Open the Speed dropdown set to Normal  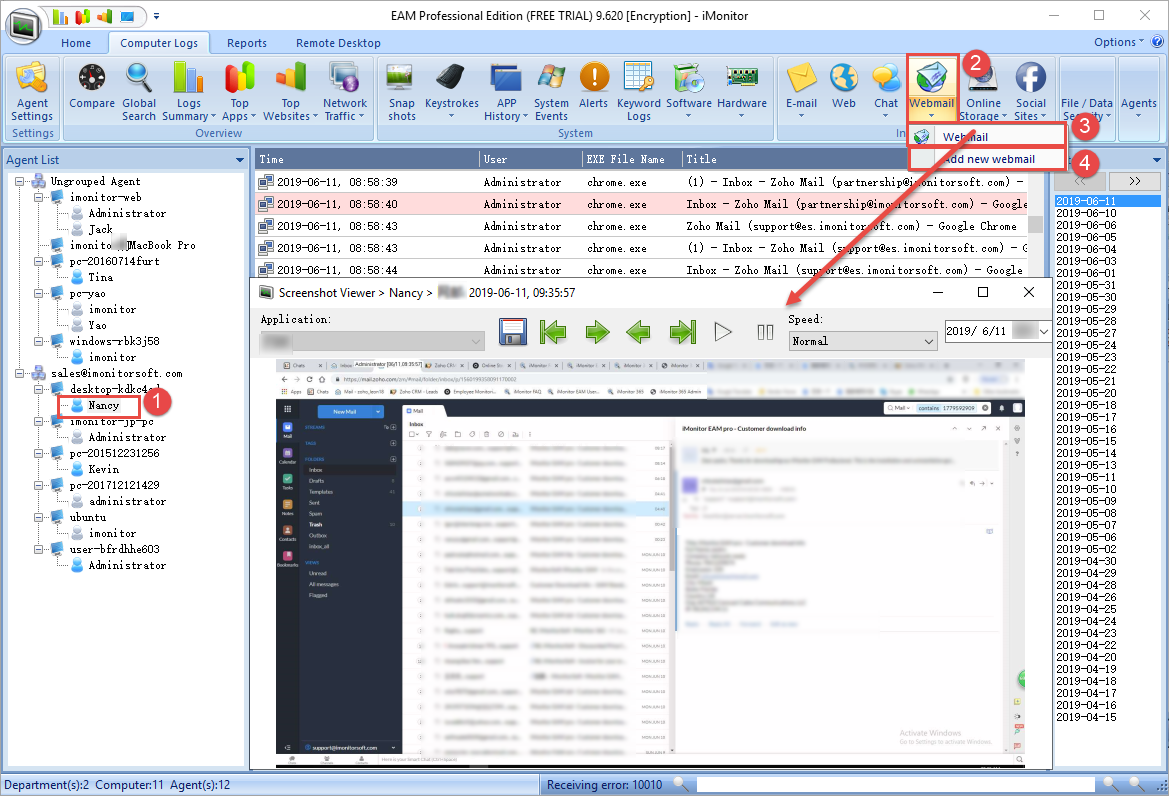(x=863, y=341)
